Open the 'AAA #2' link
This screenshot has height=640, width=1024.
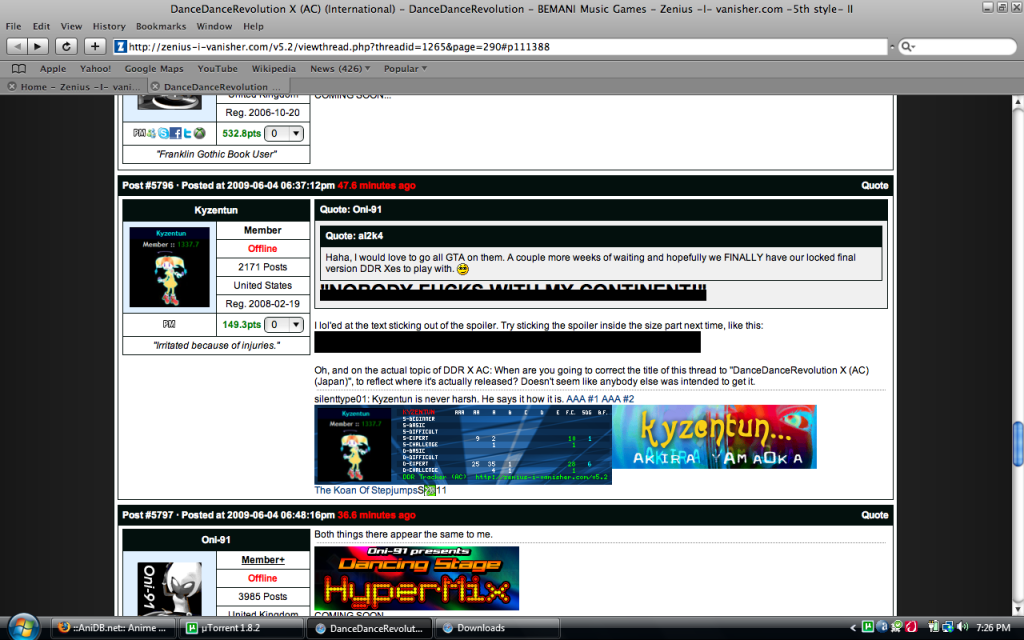[x=618, y=399]
